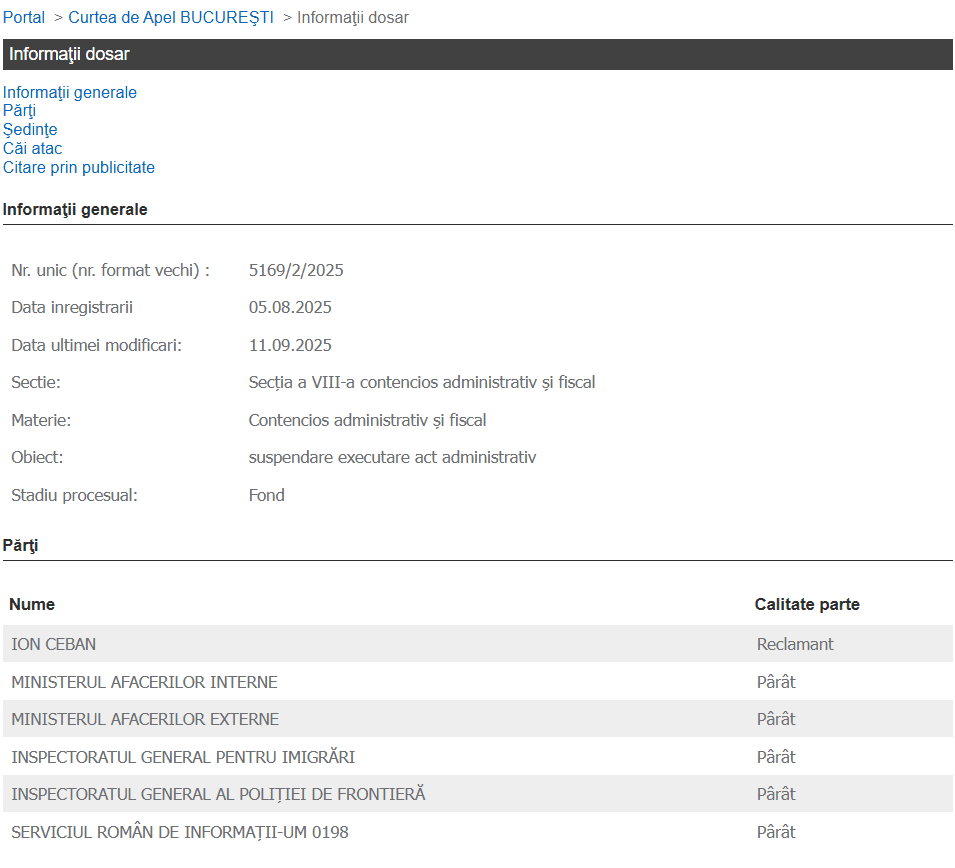Go to Curtea de Apel BUCUREȘTI page
955x868 pixels.
point(171,18)
